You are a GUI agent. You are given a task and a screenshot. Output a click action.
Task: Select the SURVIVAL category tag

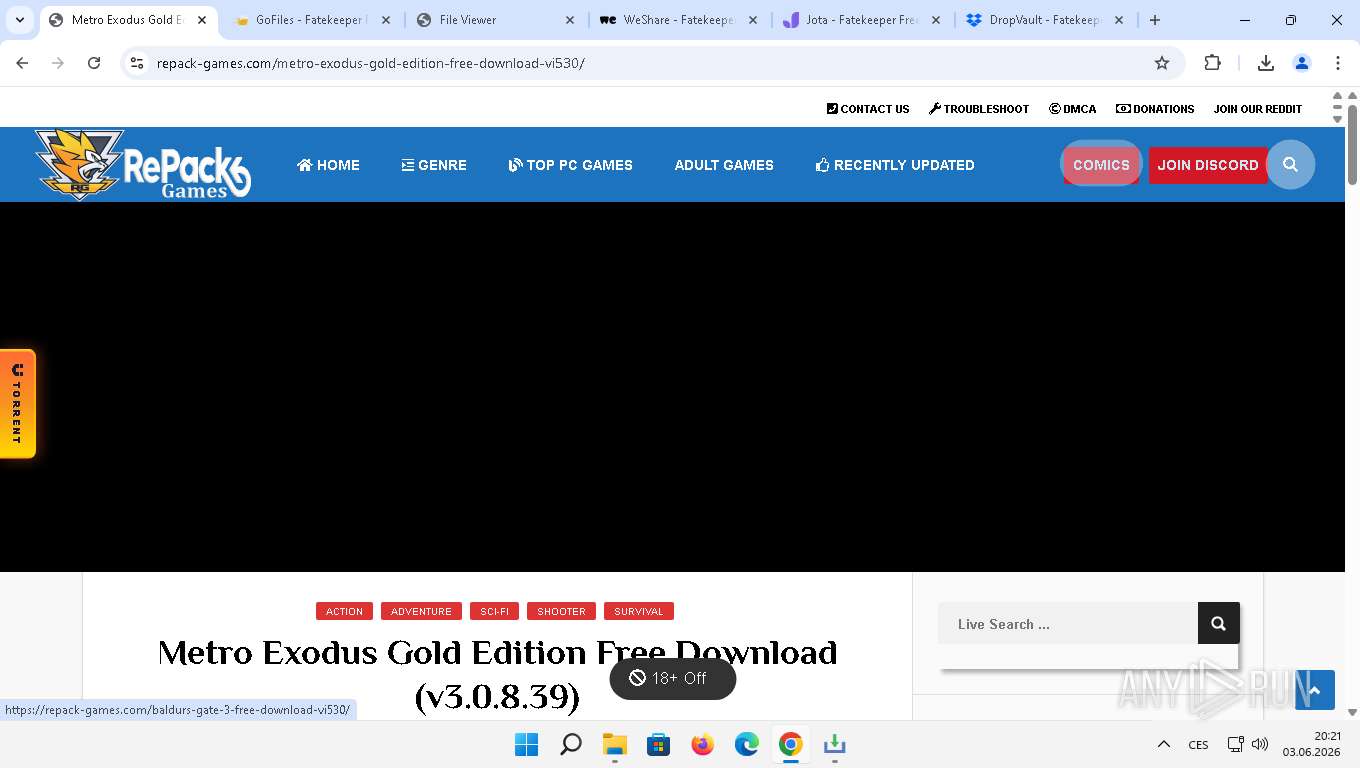pyautogui.click(x=639, y=611)
